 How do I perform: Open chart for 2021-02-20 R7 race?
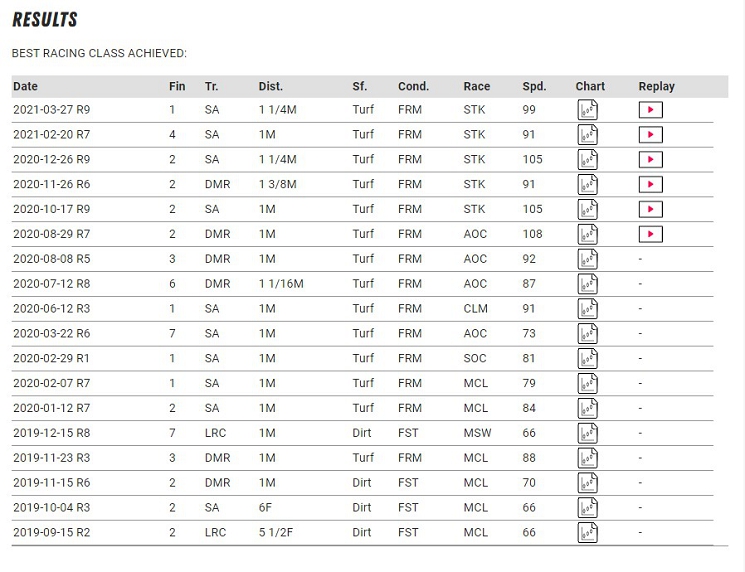(x=587, y=135)
